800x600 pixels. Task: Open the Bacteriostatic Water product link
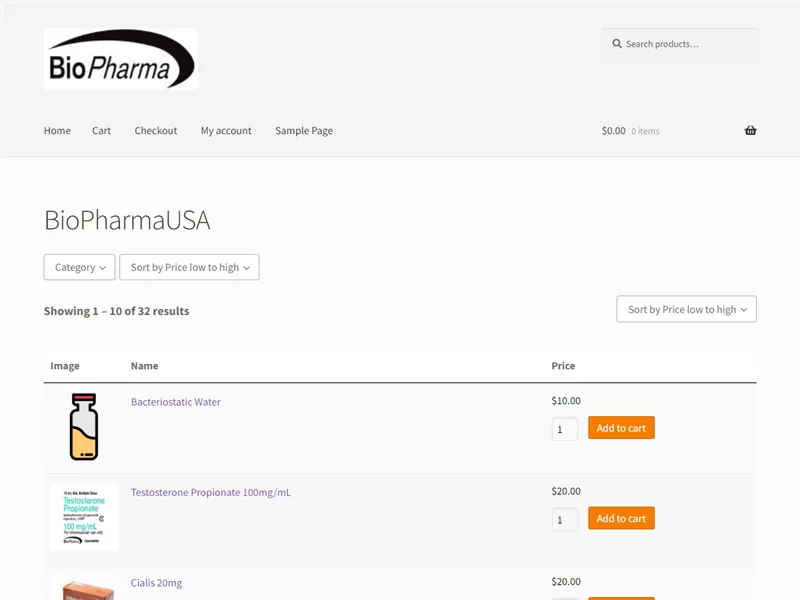[176, 401]
